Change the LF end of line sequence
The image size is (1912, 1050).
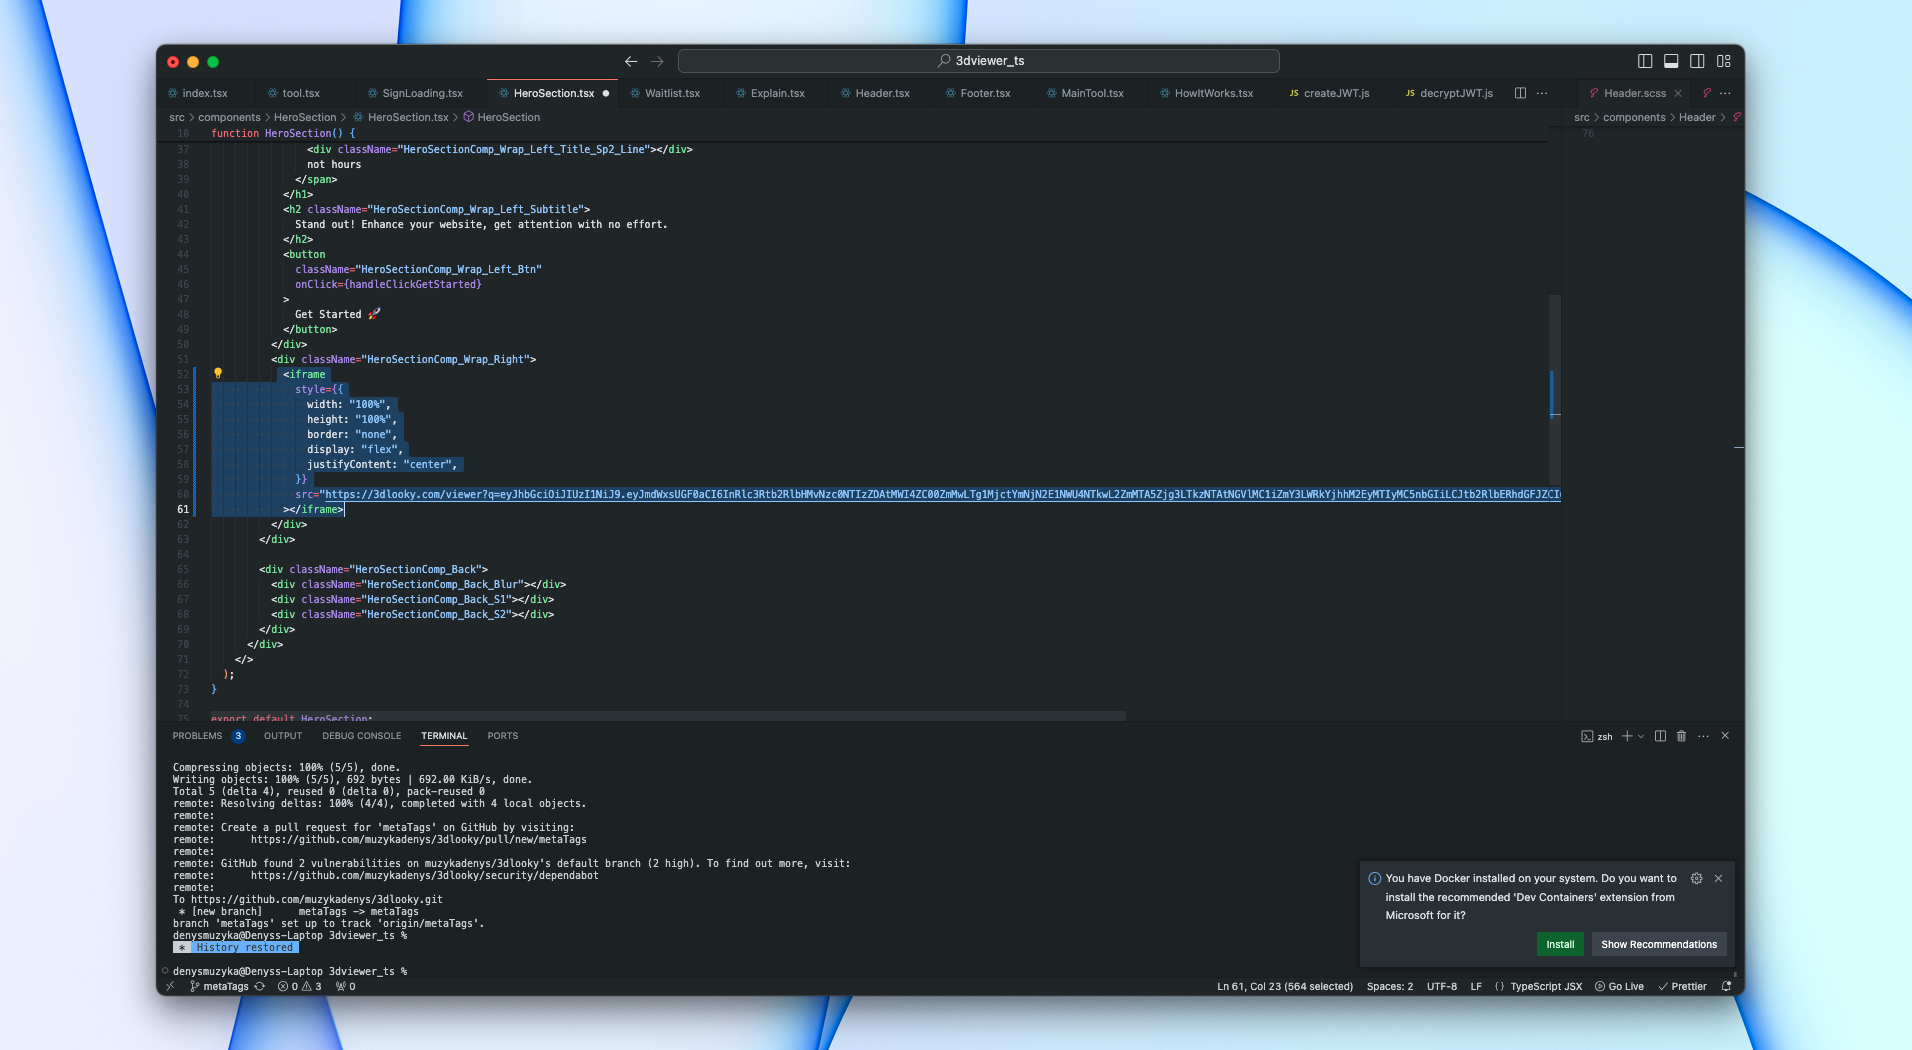(x=1476, y=986)
